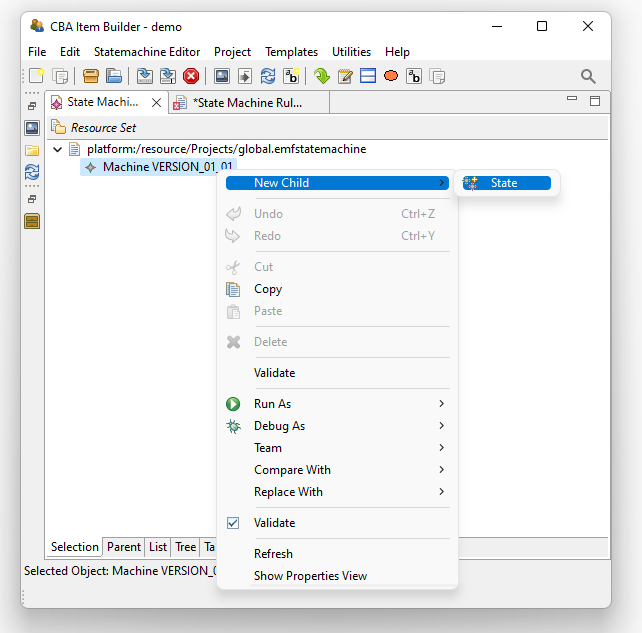
Task: Click the green down-arrow toolbar icon
Action: (x=321, y=76)
